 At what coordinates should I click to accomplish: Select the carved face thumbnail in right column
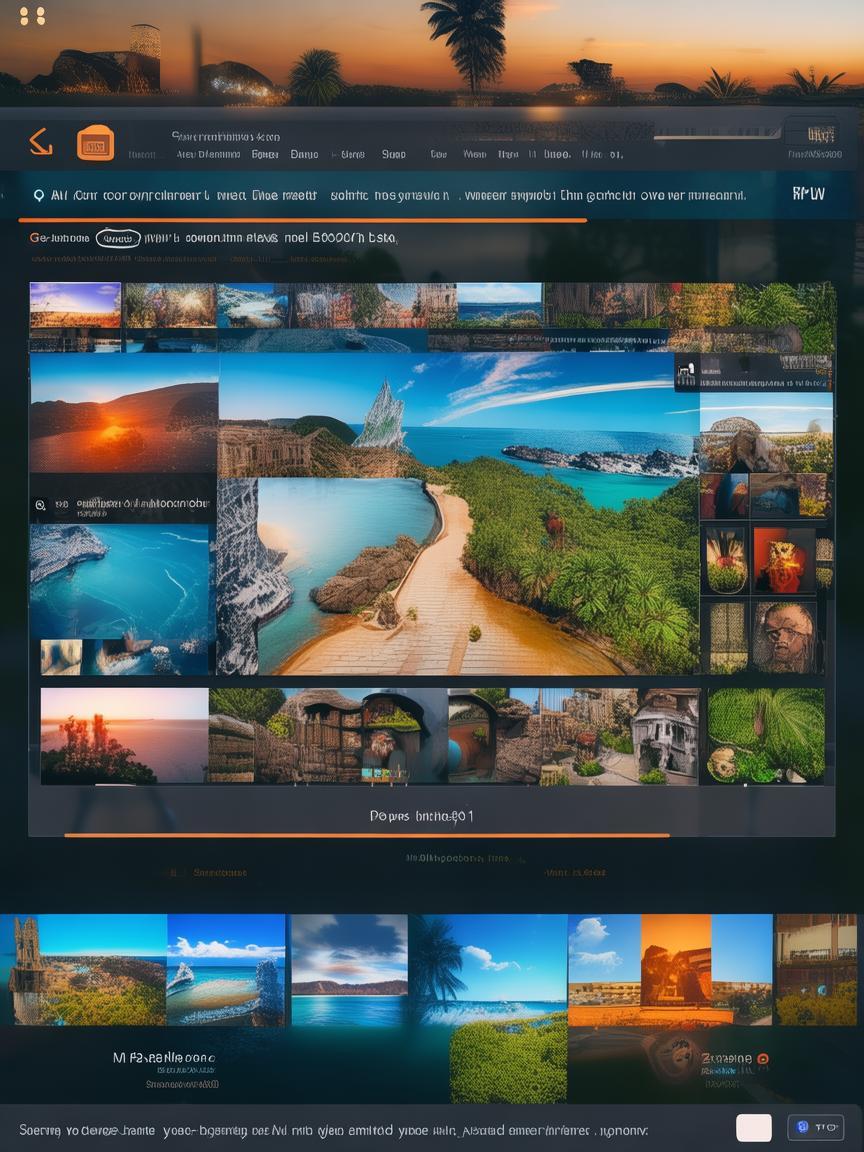783,636
